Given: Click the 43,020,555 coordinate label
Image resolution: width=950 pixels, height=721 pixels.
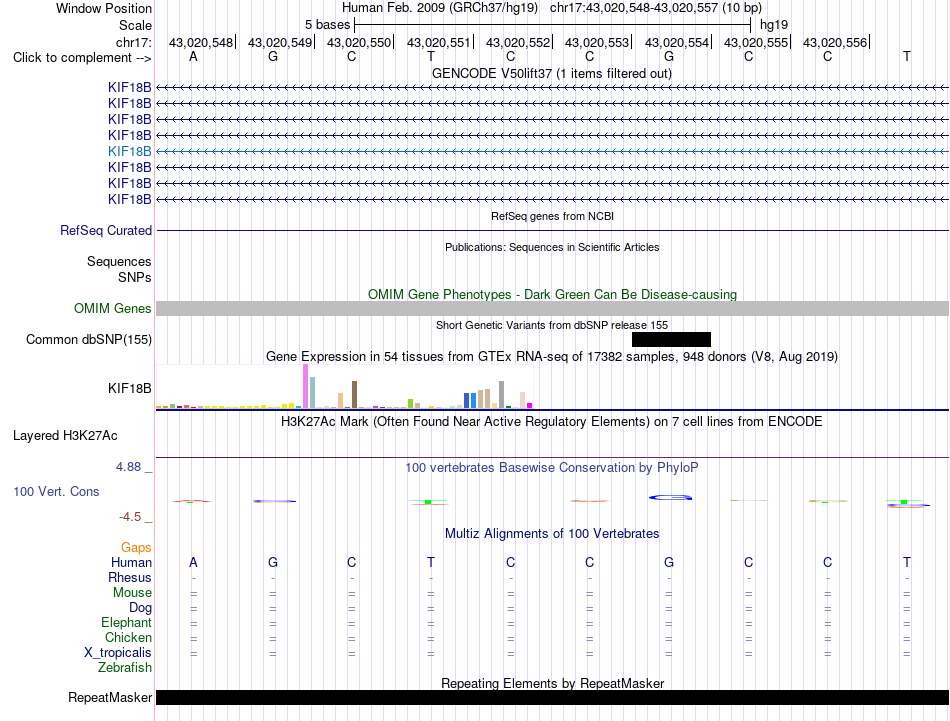Looking at the screenshot, I should 756,42.
